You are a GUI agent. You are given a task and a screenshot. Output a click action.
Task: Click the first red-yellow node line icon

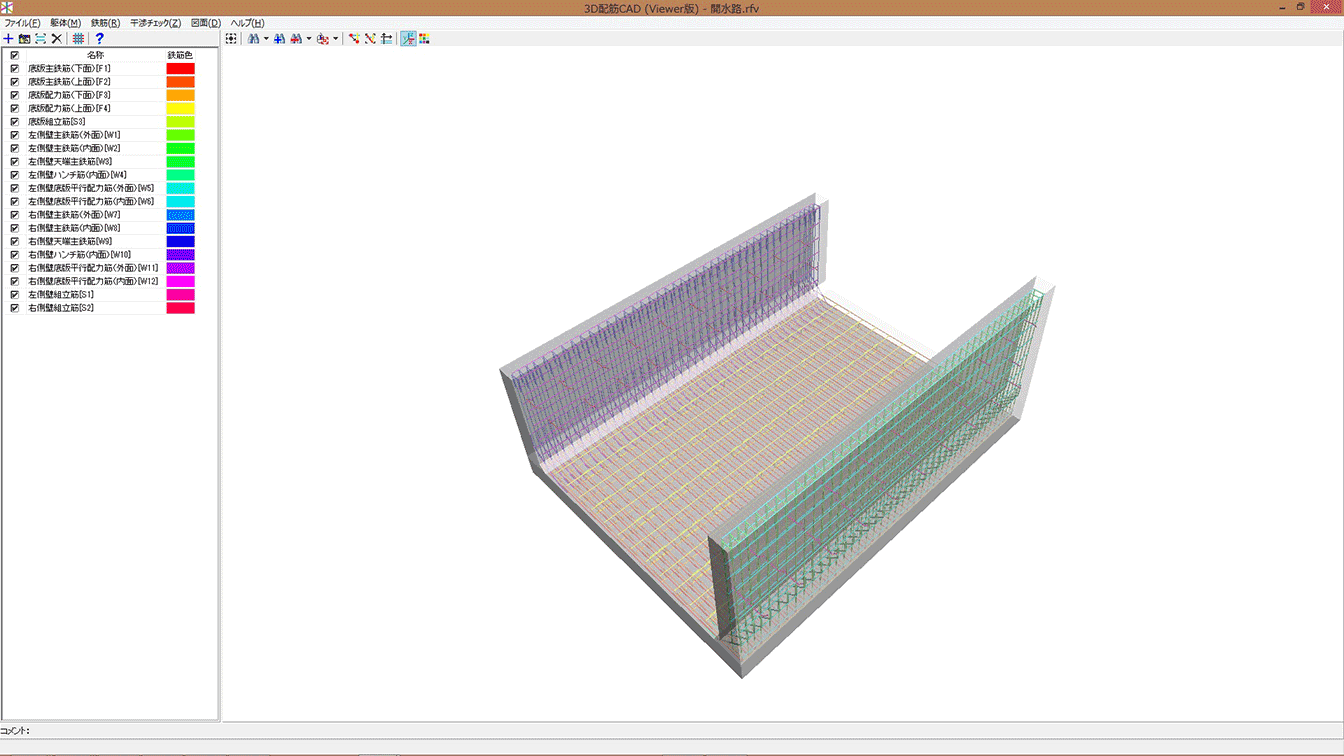[x=354, y=39]
